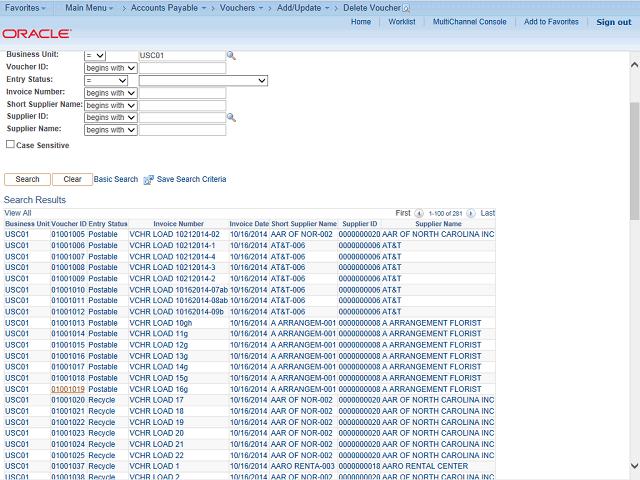Click the Clear button
Image resolution: width=640 pixels, height=480 pixels.
pos(72,179)
